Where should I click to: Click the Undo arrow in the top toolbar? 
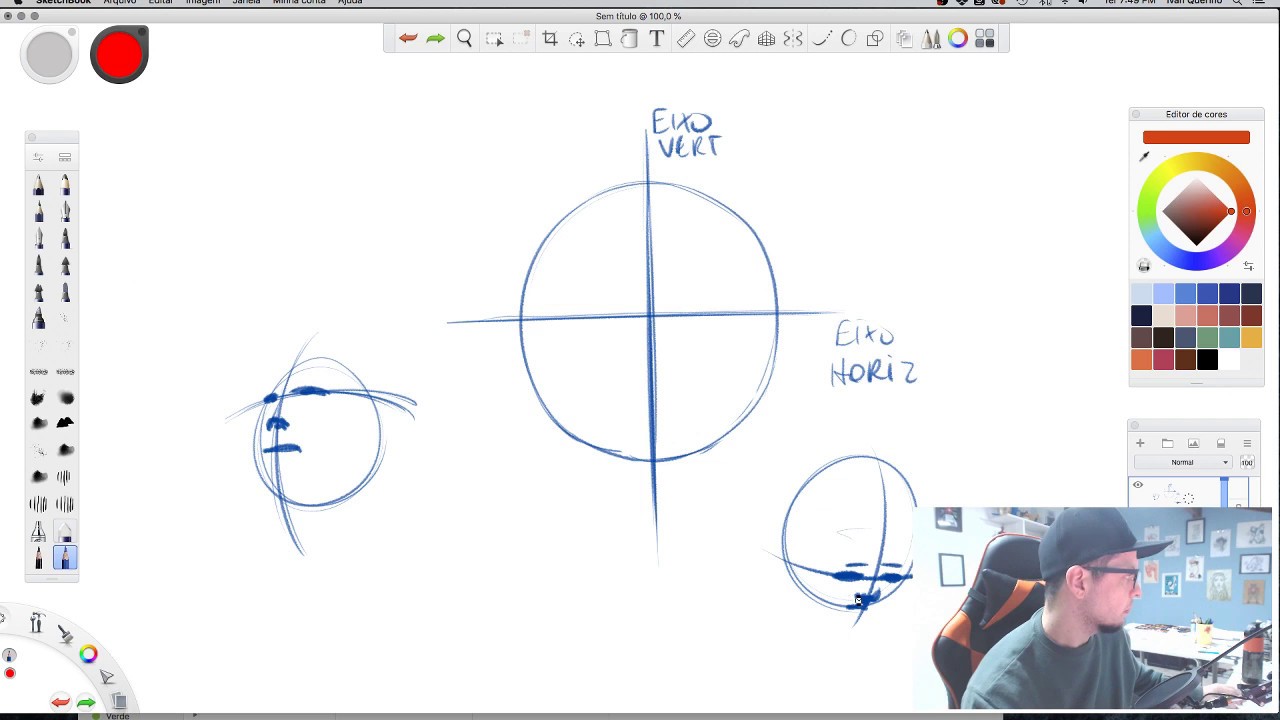coord(408,39)
